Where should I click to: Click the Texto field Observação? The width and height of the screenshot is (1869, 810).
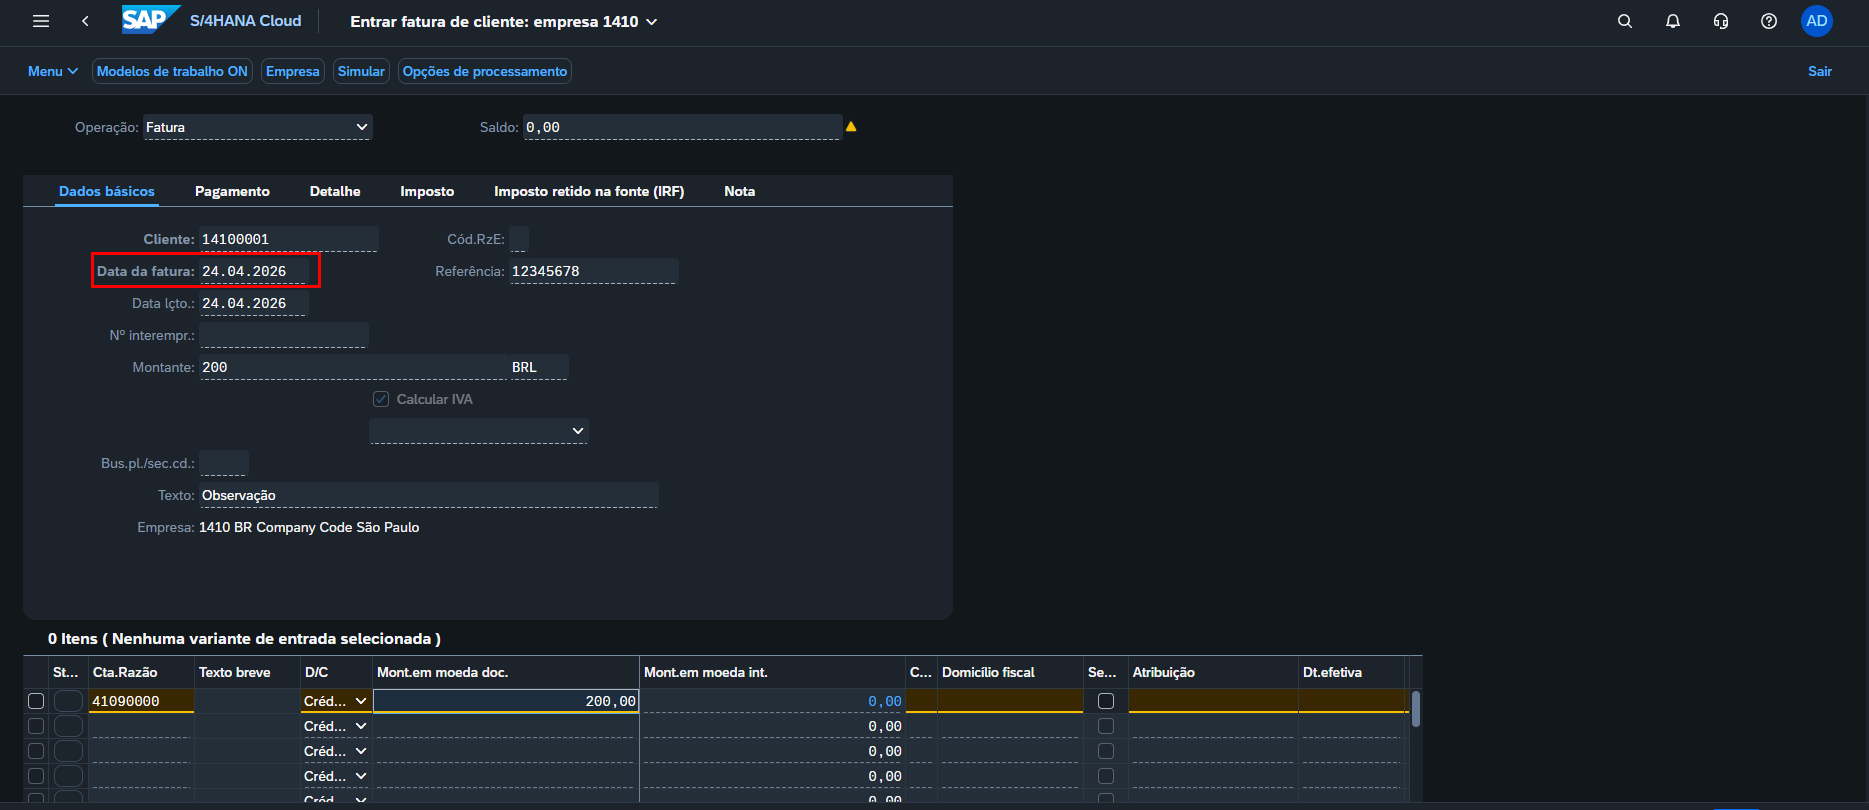tap(429, 495)
